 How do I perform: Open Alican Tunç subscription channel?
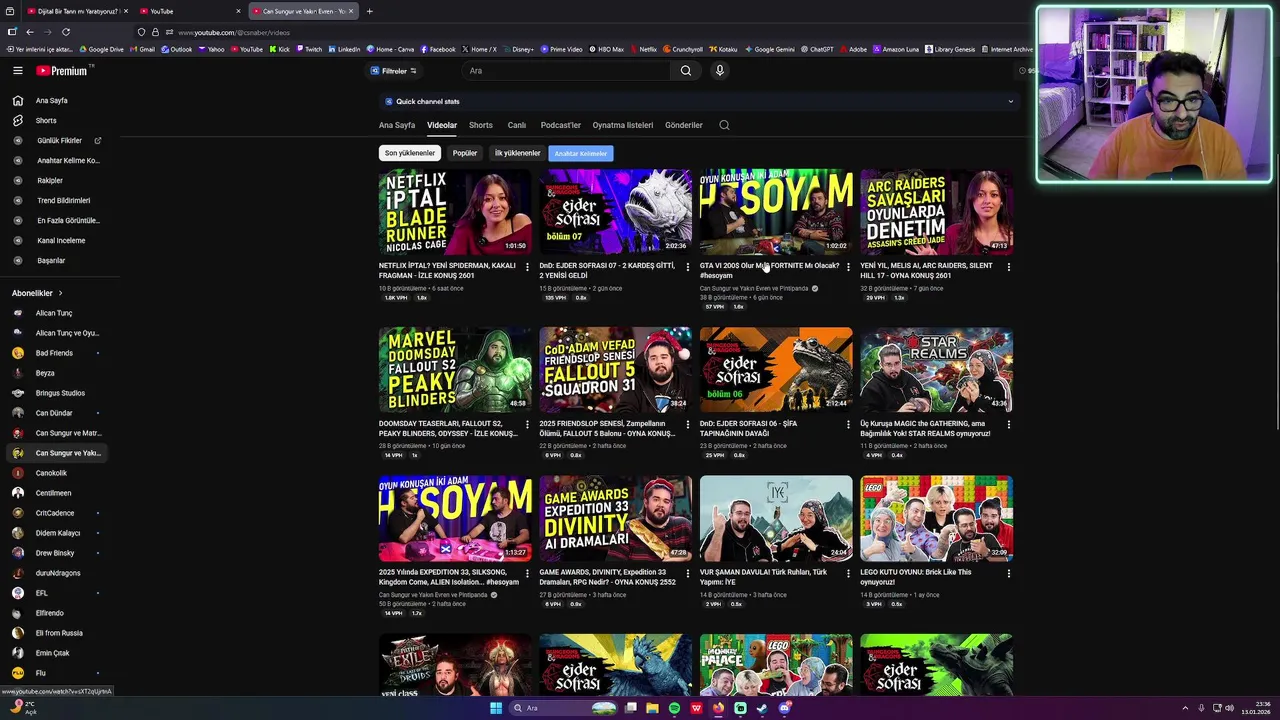pos(54,313)
